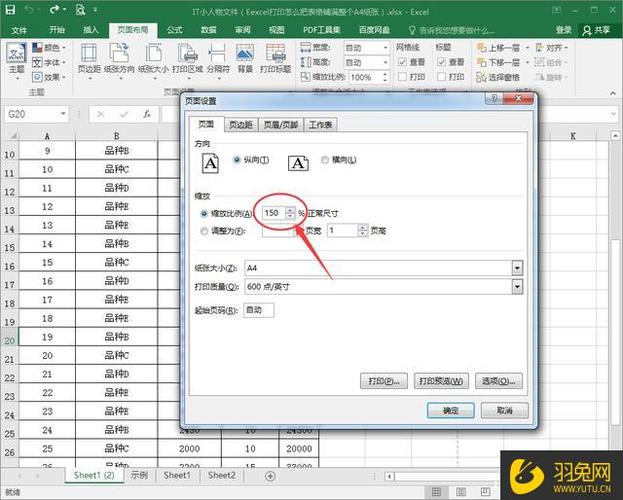Open the 页边距 margins menu
Screen dimensions: 623x500
click(x=89, y=60)
